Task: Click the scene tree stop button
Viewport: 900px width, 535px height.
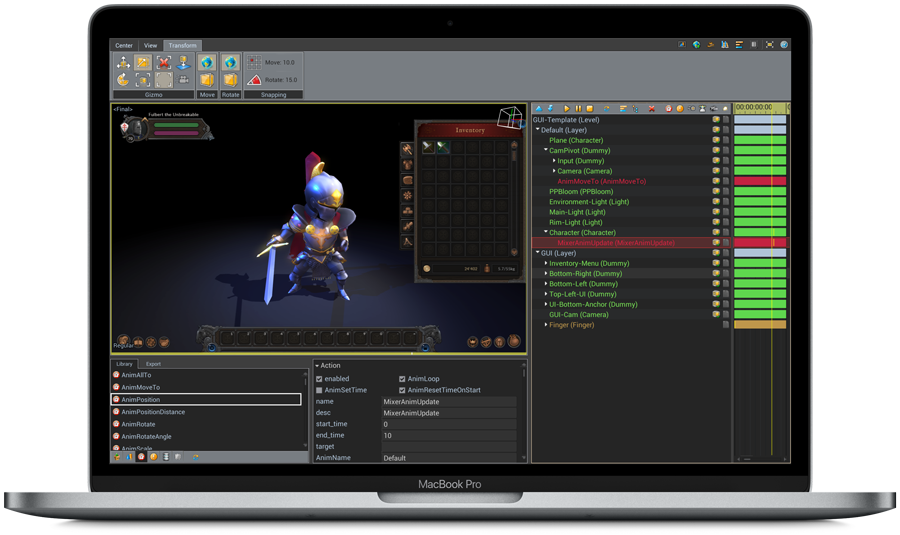Action: point(589,108)
